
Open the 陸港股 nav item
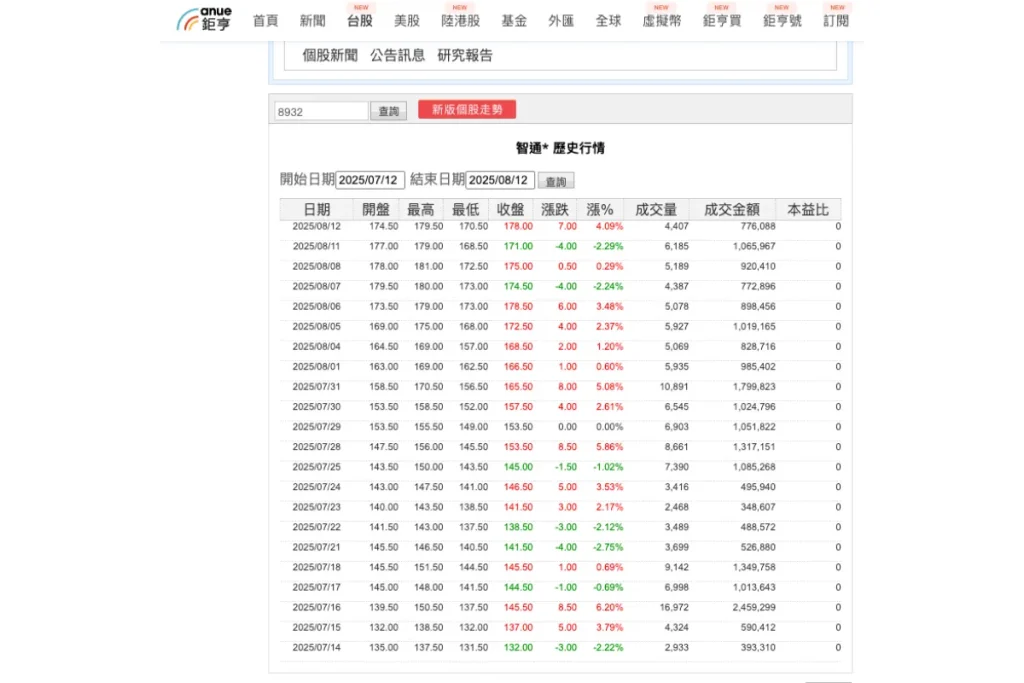460,21
